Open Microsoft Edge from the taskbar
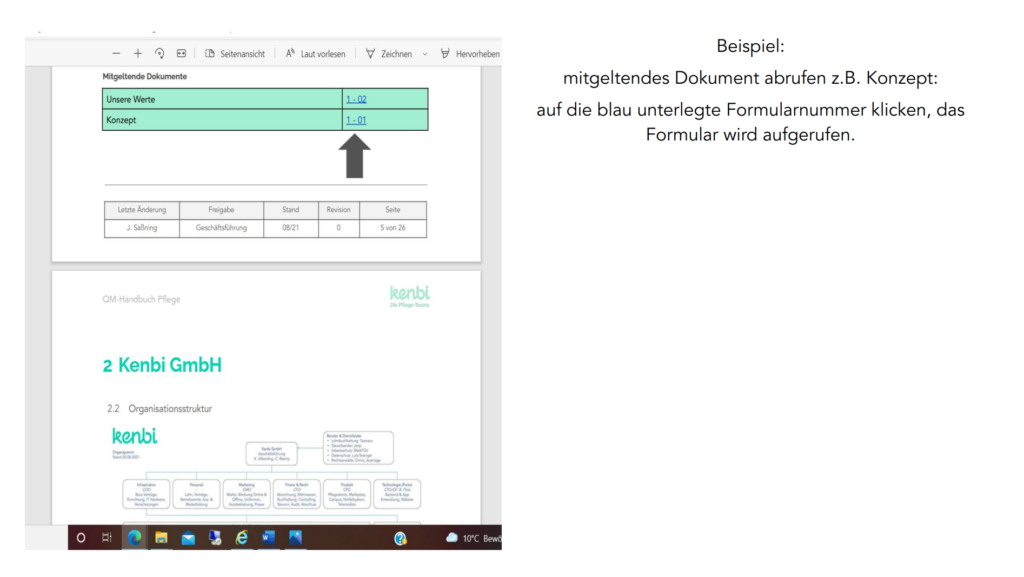Image resolution: width=1024 pixels, height=577 pixels. coord(135,538)
